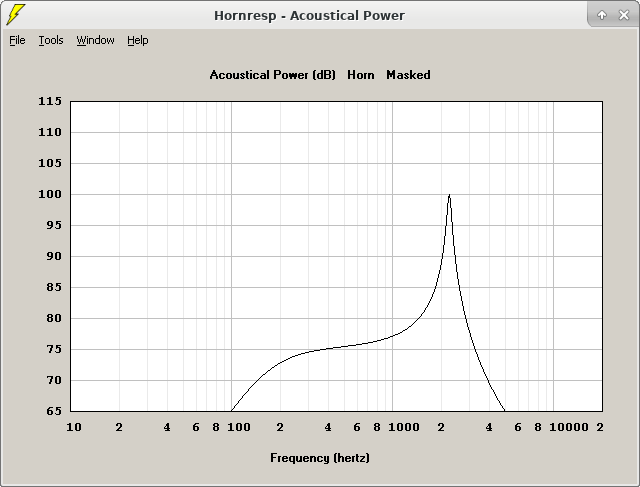
Task: Click the 85 dB y-axis label
Action: [x=54, y=287]
